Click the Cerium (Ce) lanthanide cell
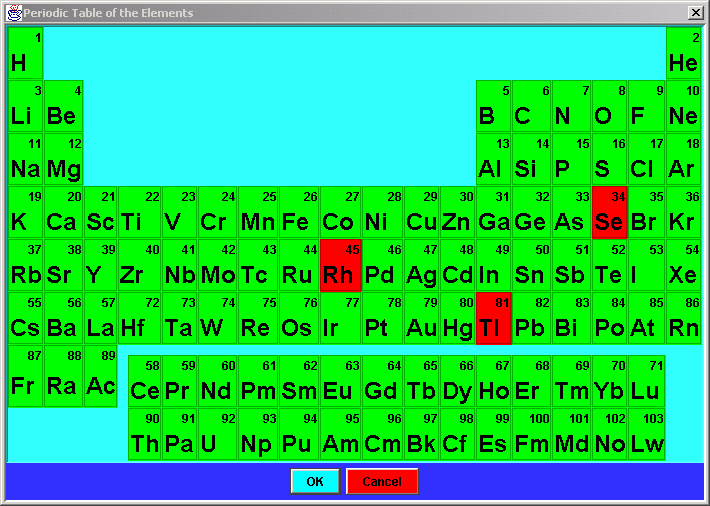Viewport: 710px width, 506px height. tap(145, 381)
